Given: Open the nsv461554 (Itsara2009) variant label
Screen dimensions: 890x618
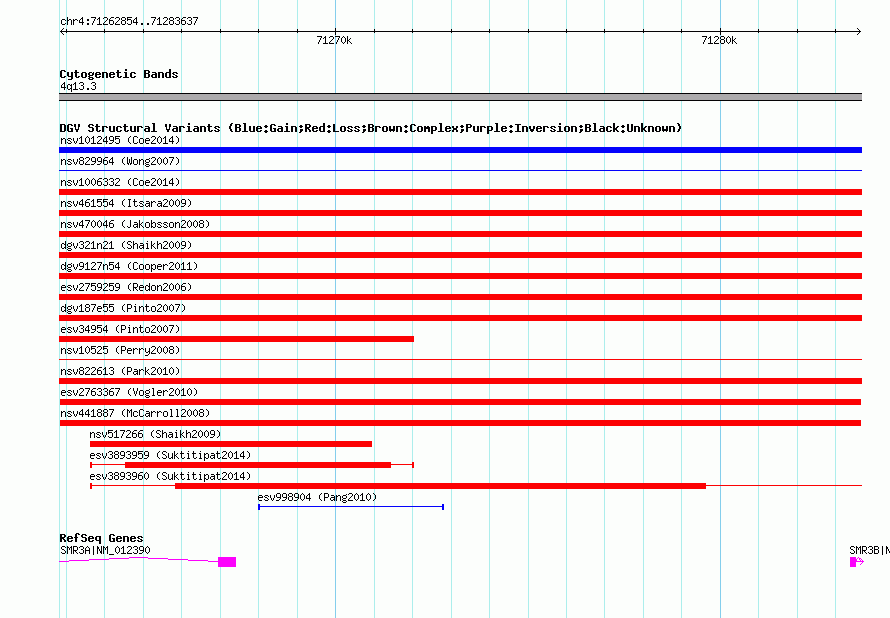Looking at the screenshot, I should tap(126, 203).
